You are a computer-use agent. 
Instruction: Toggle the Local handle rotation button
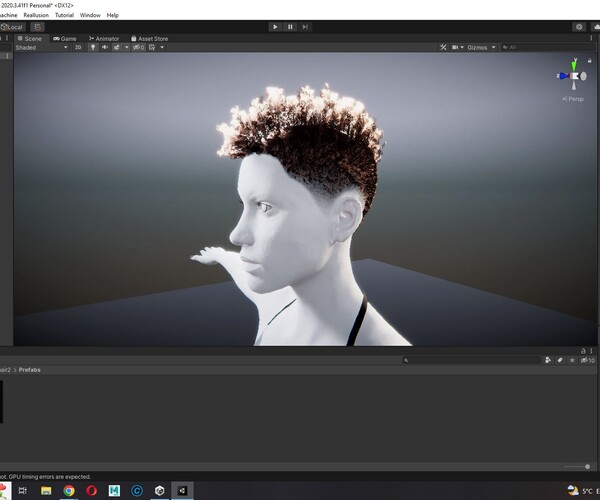tap(12, 27)
